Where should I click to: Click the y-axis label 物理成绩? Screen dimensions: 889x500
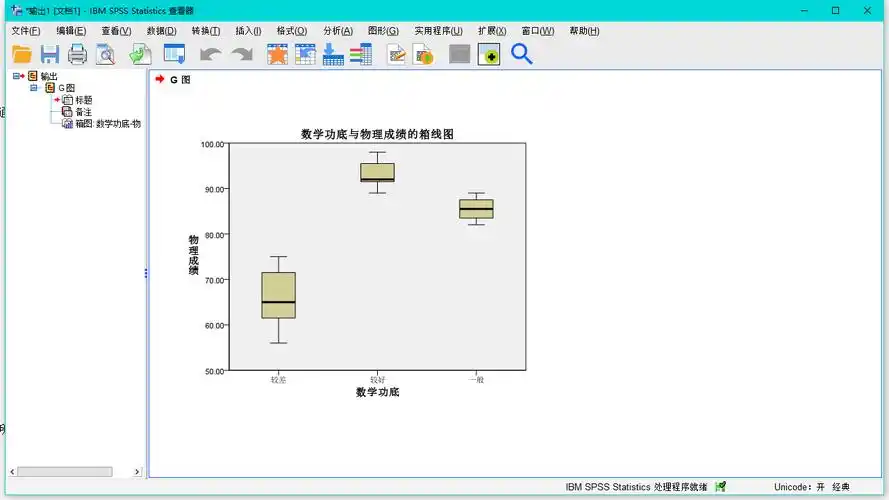[194, 255]
